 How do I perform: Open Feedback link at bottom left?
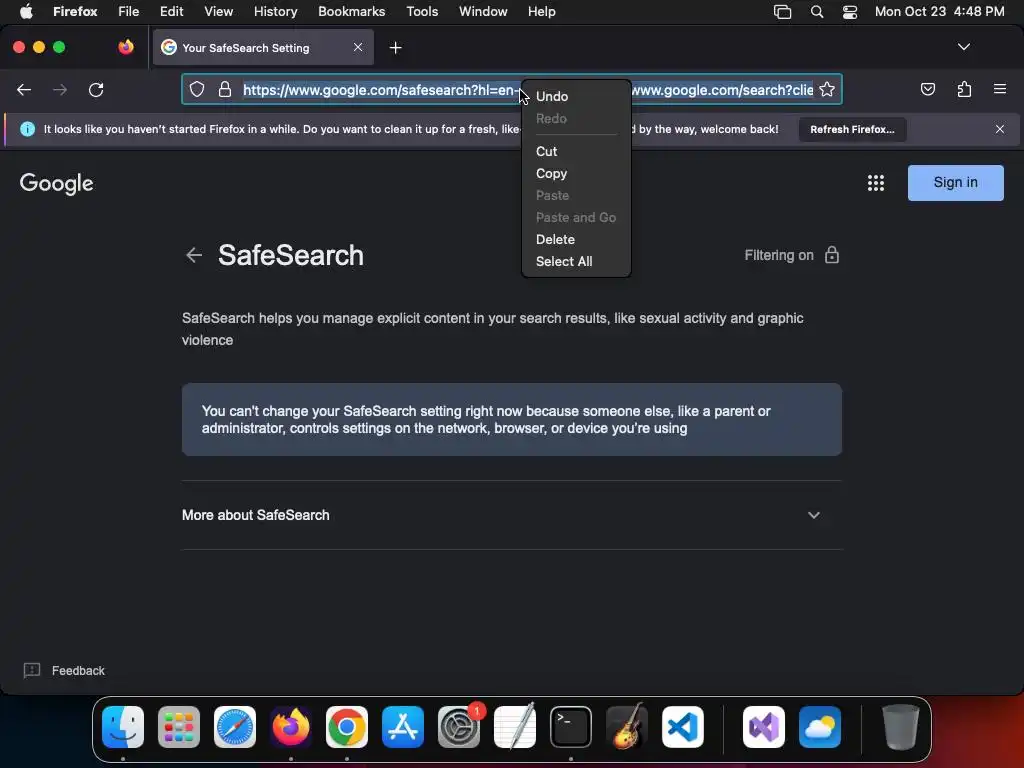(78, 671)
